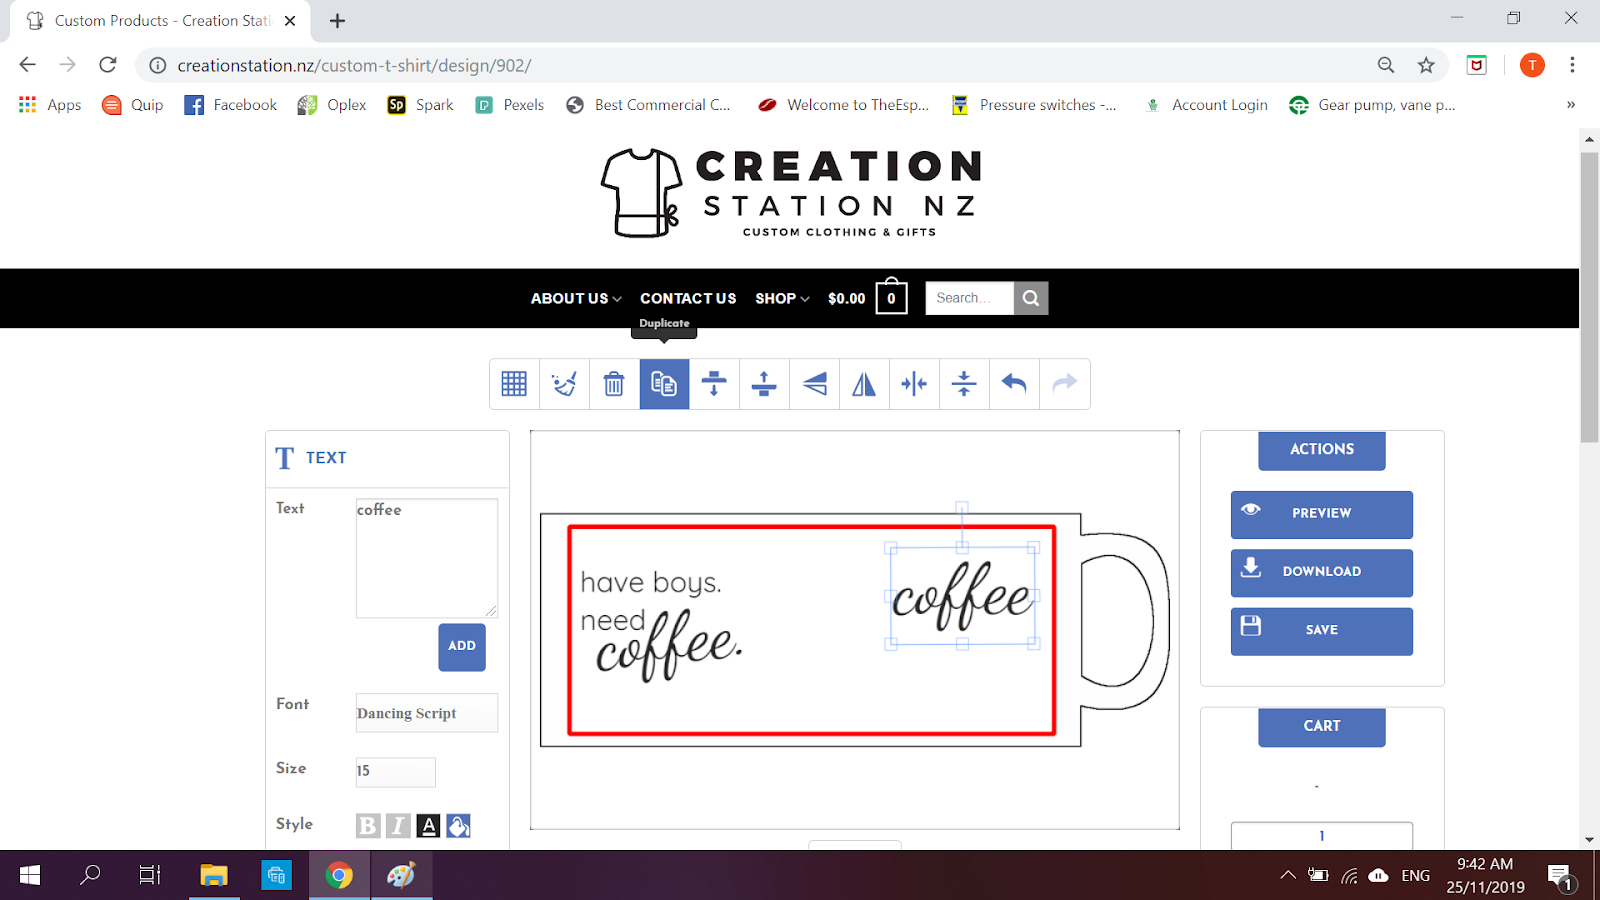The height and width of the screenshot is (900, 1600).
Task: Click the Cart panel header
Action: [x=1322, y=727]
